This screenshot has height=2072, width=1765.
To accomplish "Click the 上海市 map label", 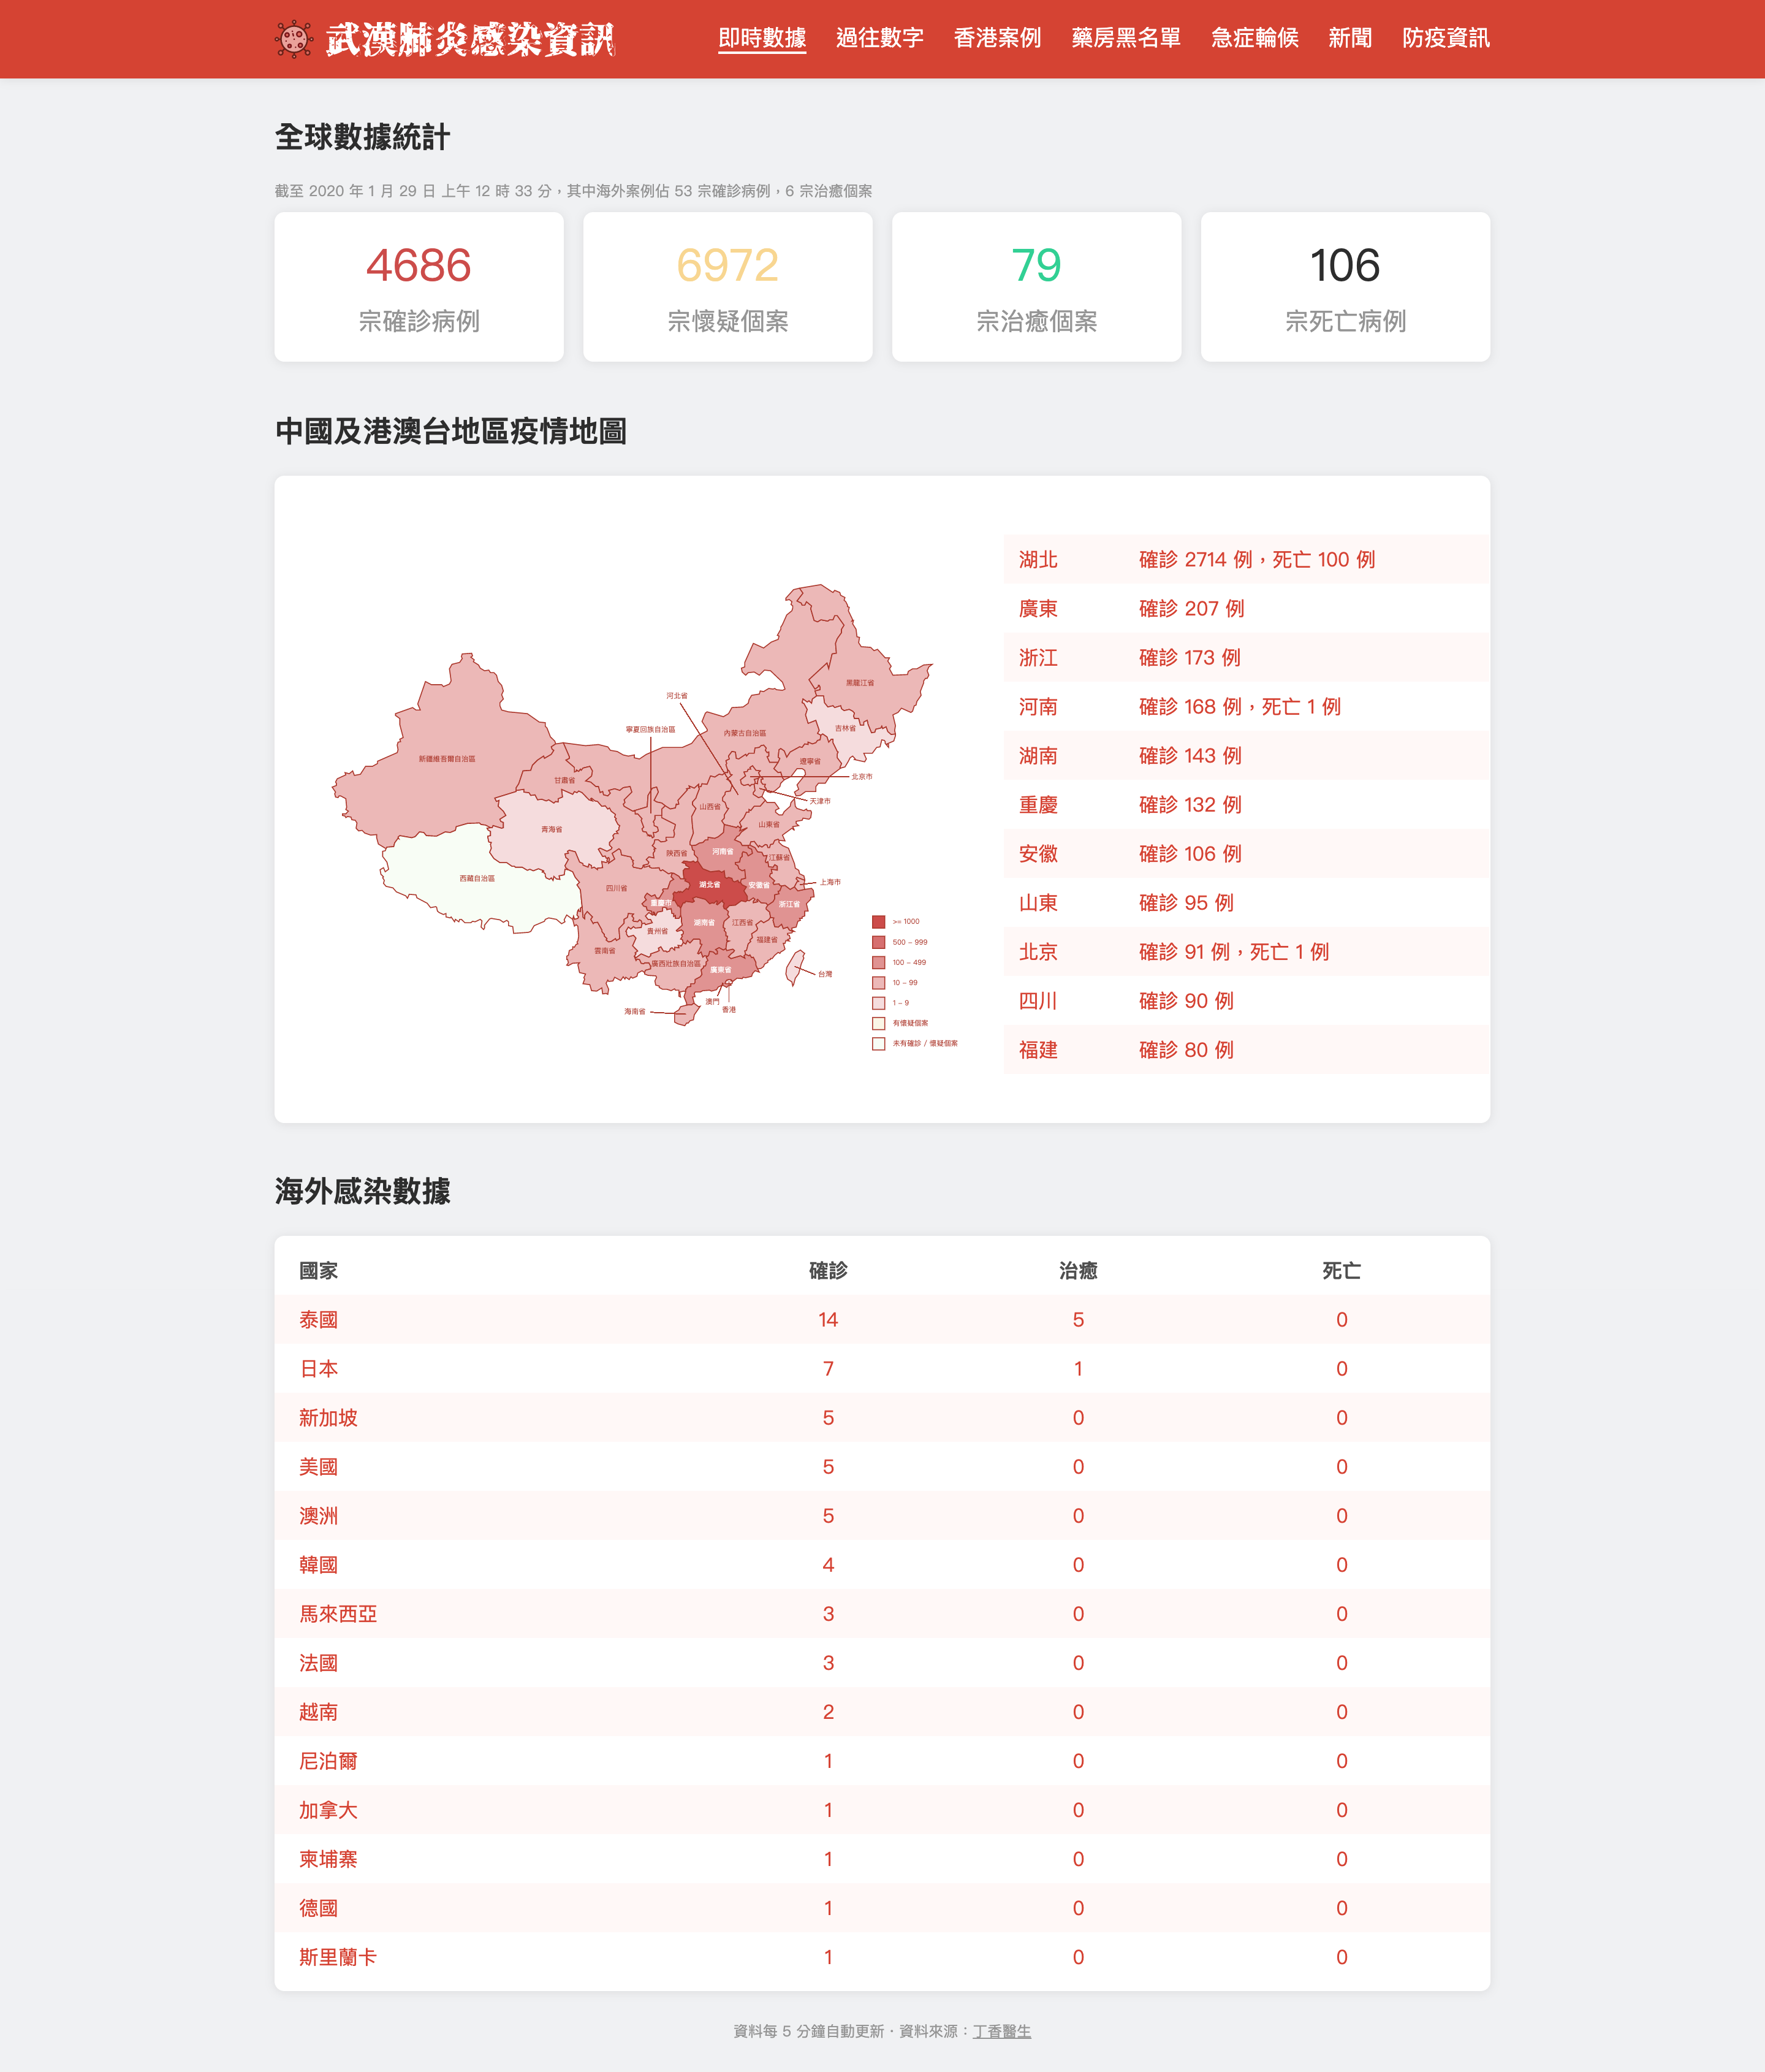I will click(831, 882).
